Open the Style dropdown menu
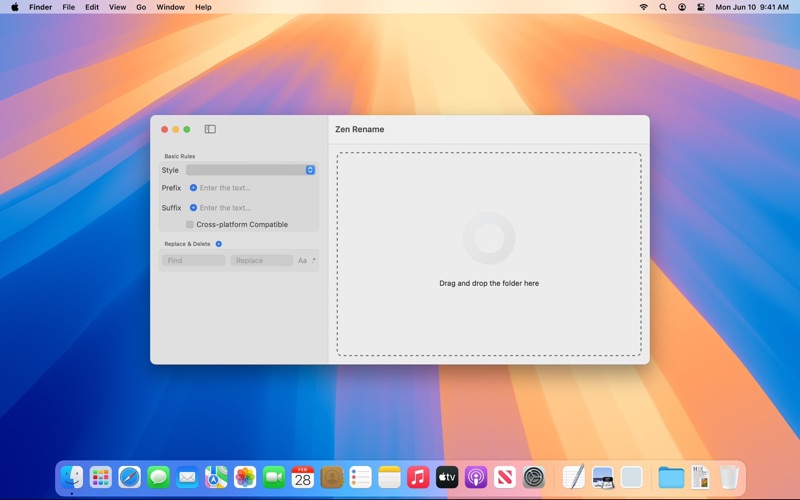The height and width of the screenshot is (500, 800). coord(251,170)
